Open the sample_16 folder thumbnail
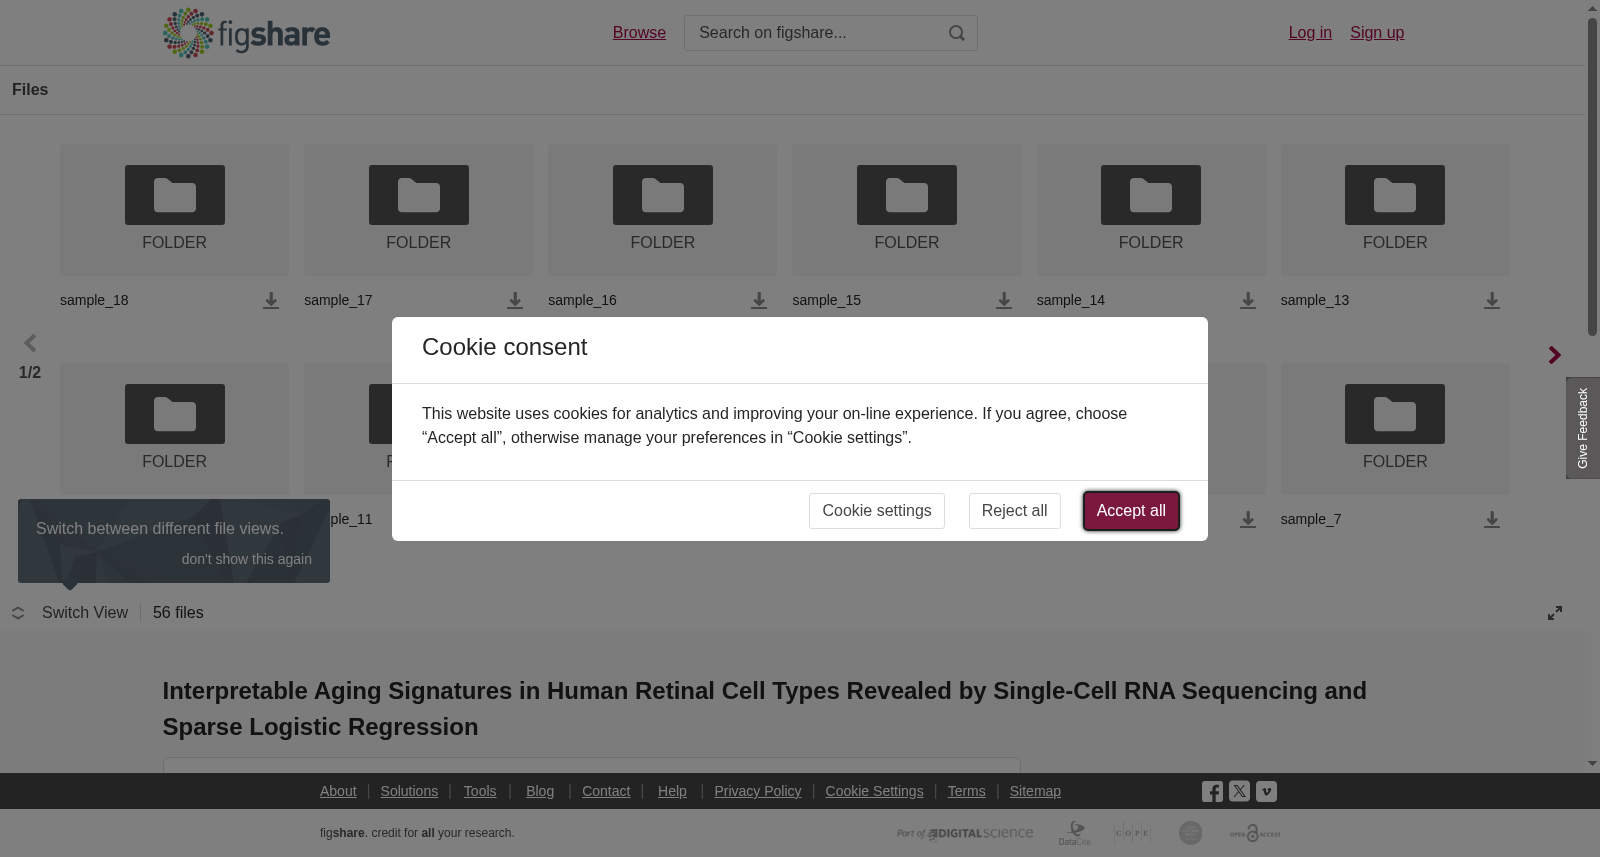1600x857 pixels. click(662, 210)
